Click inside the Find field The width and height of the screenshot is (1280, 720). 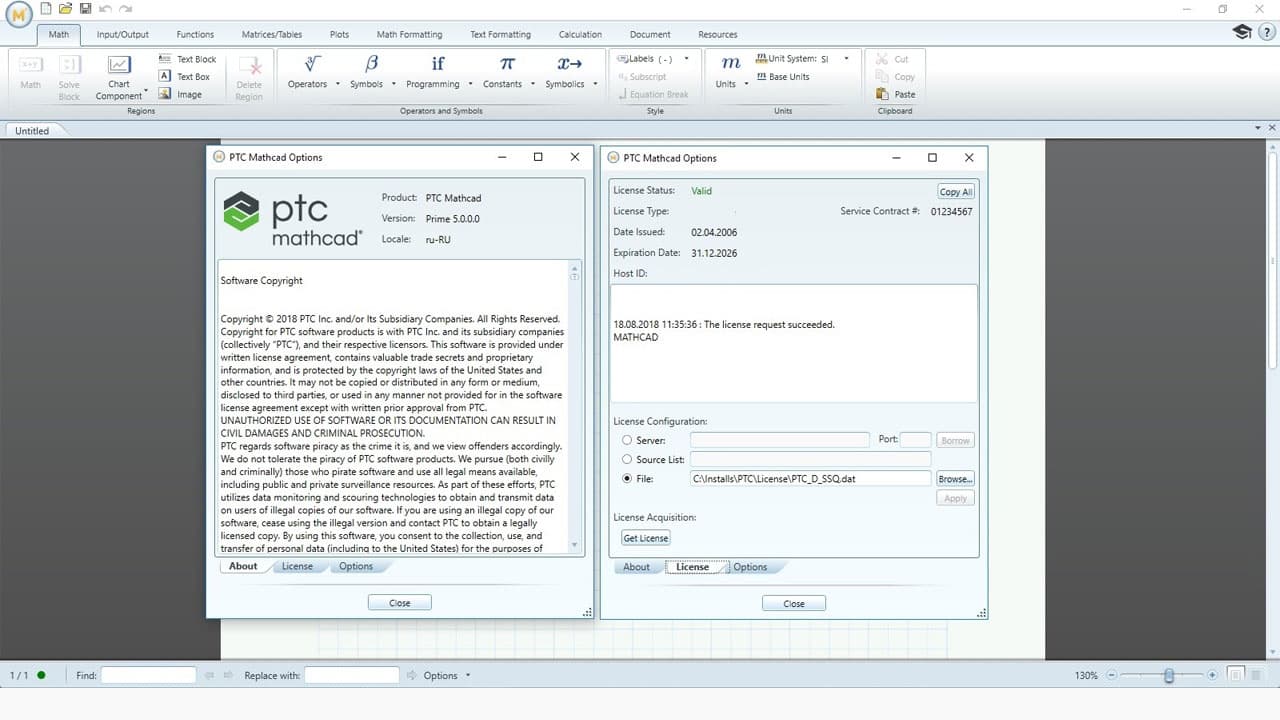(148, 675)
